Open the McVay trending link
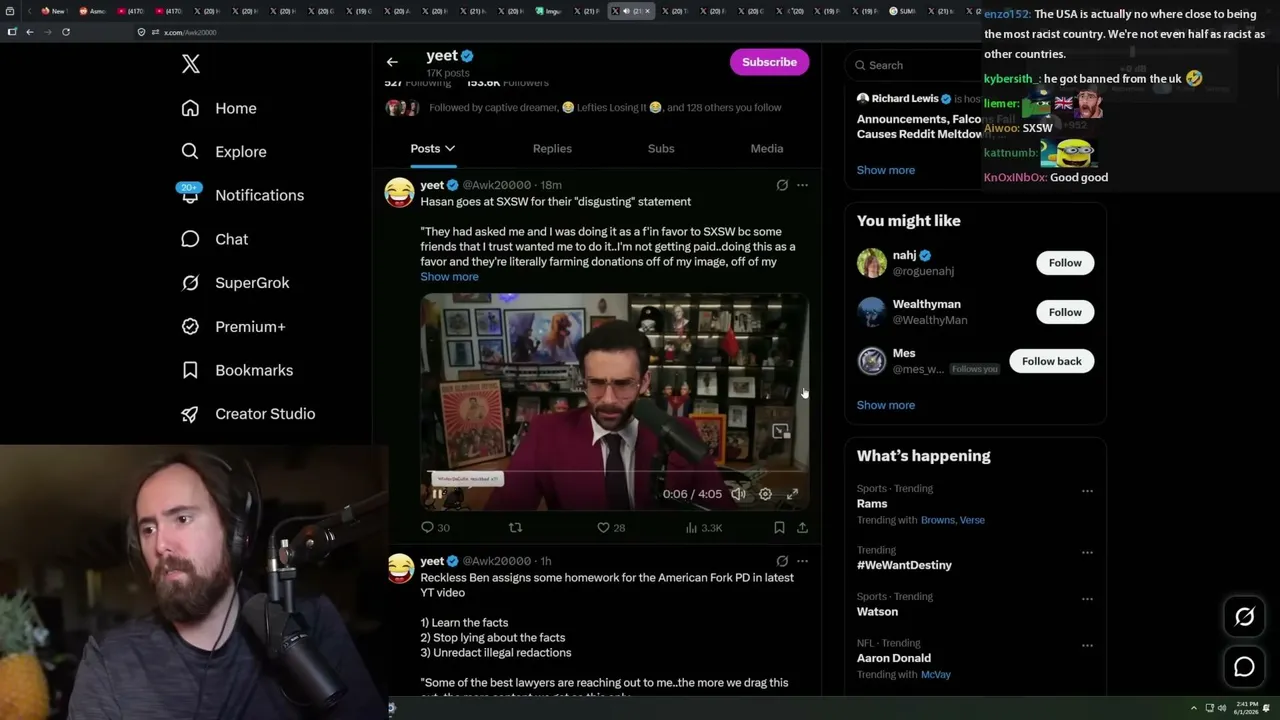1280x720 pixels. tap(936, 675)
